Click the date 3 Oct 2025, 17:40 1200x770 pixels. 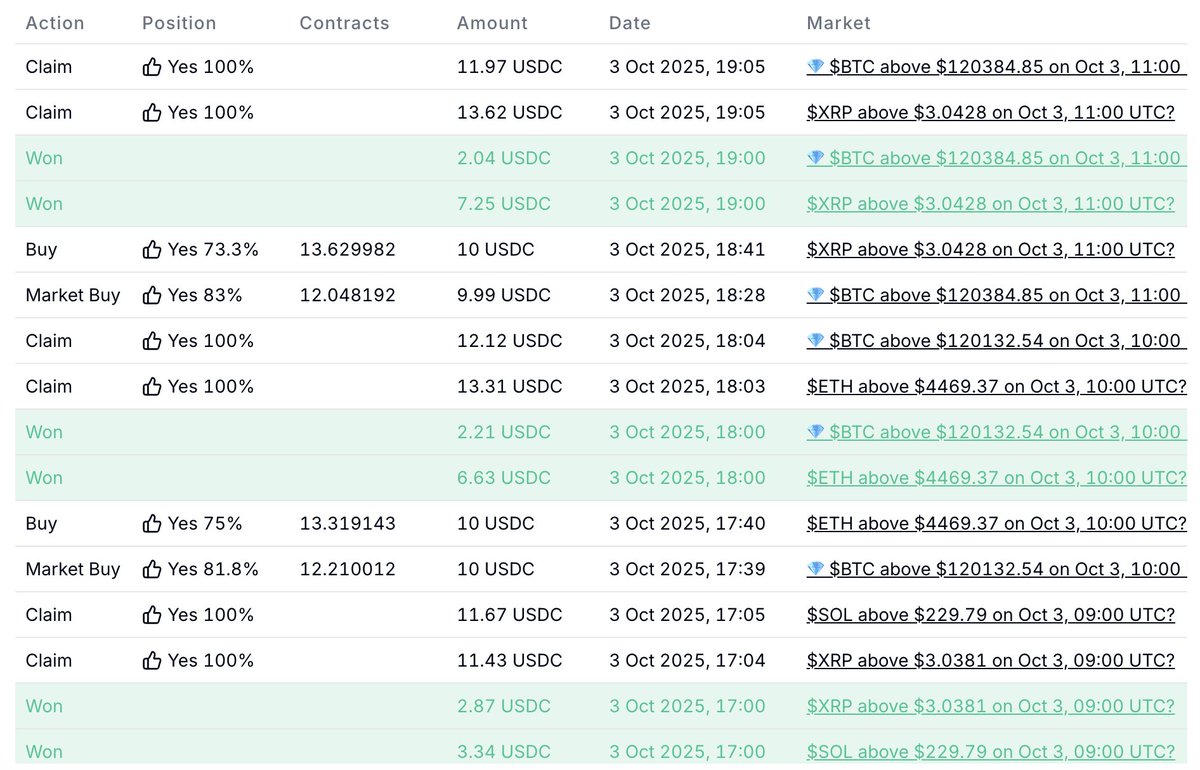coord(687,524)
